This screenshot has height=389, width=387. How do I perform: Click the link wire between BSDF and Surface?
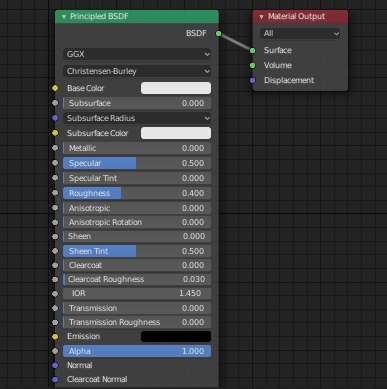pyautogui.click(x=235, y=42)
